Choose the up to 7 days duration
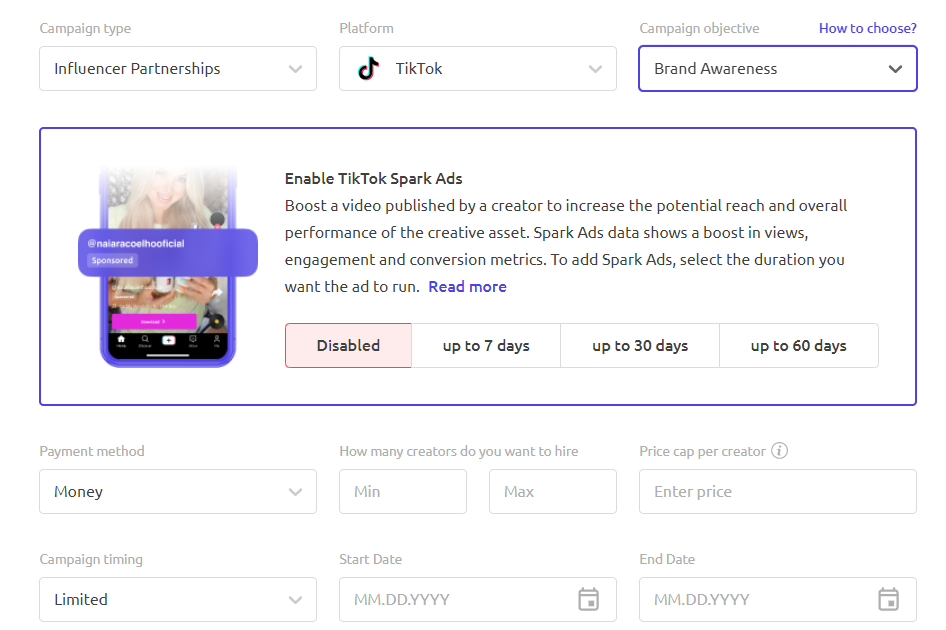This screenshot has height=630, width=946. point(486,346)
